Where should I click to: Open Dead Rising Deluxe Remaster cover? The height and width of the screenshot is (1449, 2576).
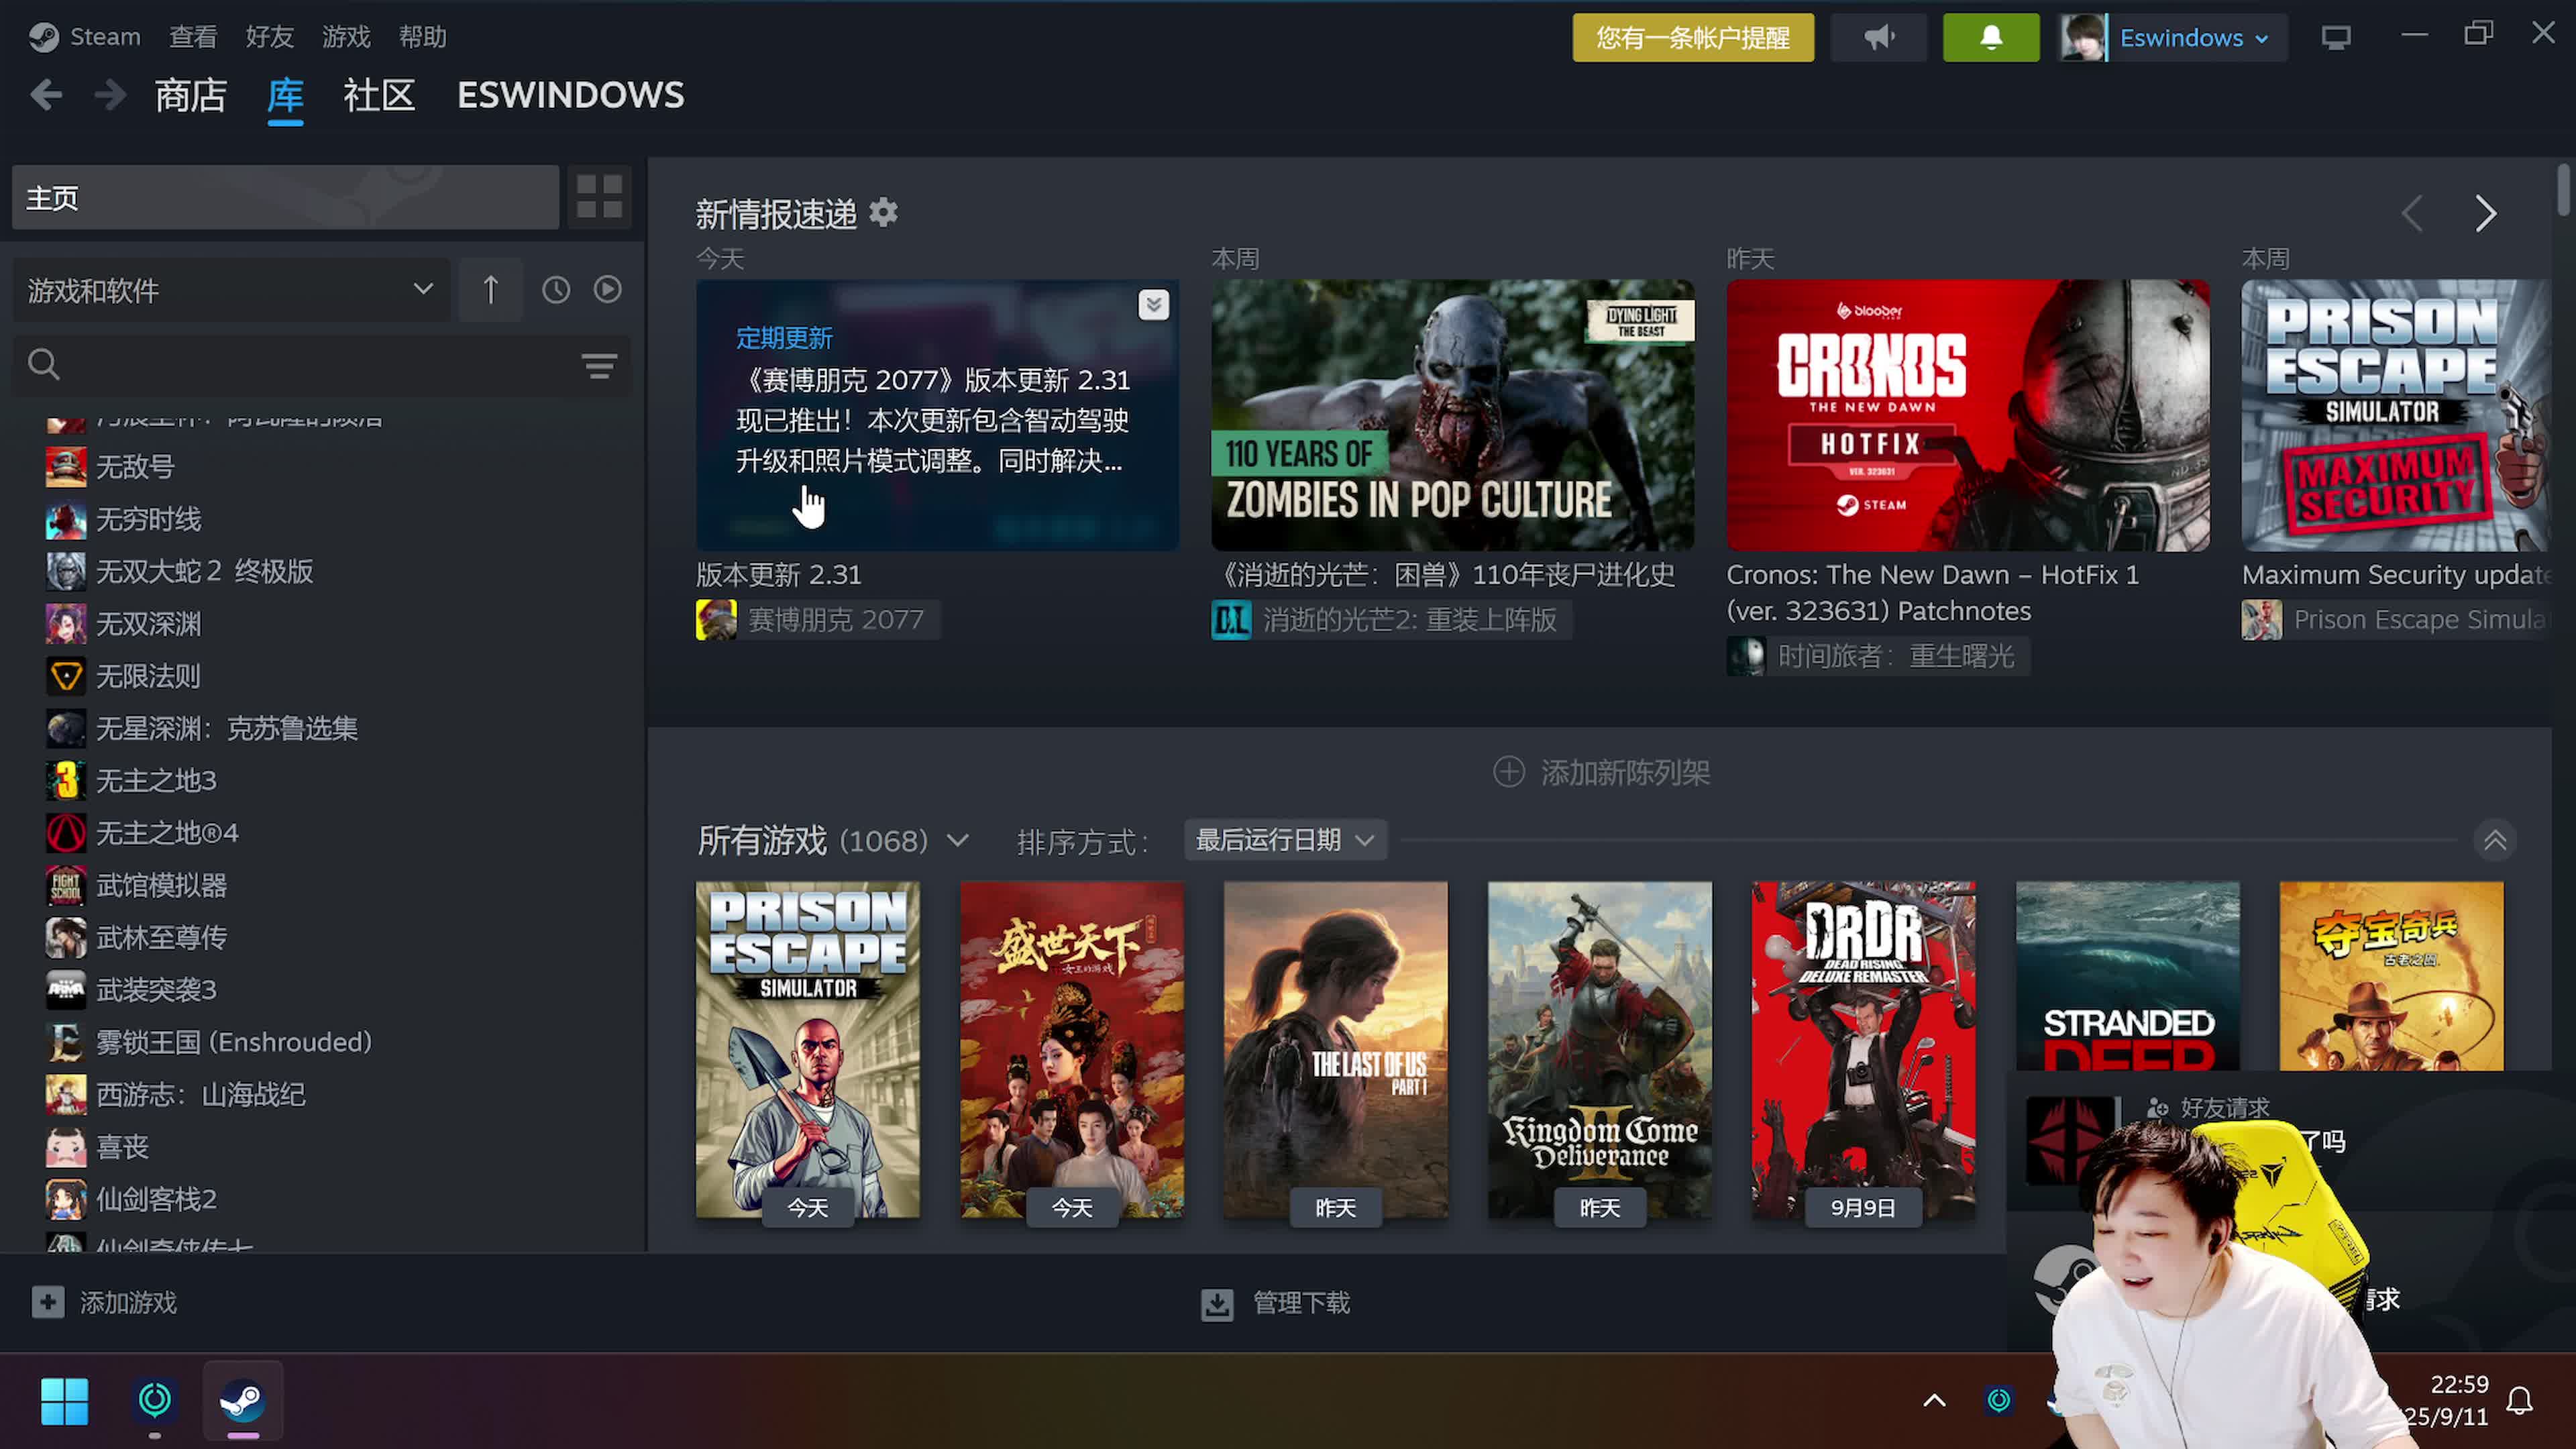[1864, 1050]
